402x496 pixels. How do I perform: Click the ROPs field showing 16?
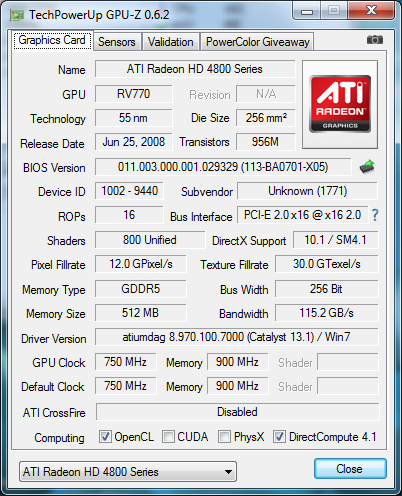click(129, 215)
